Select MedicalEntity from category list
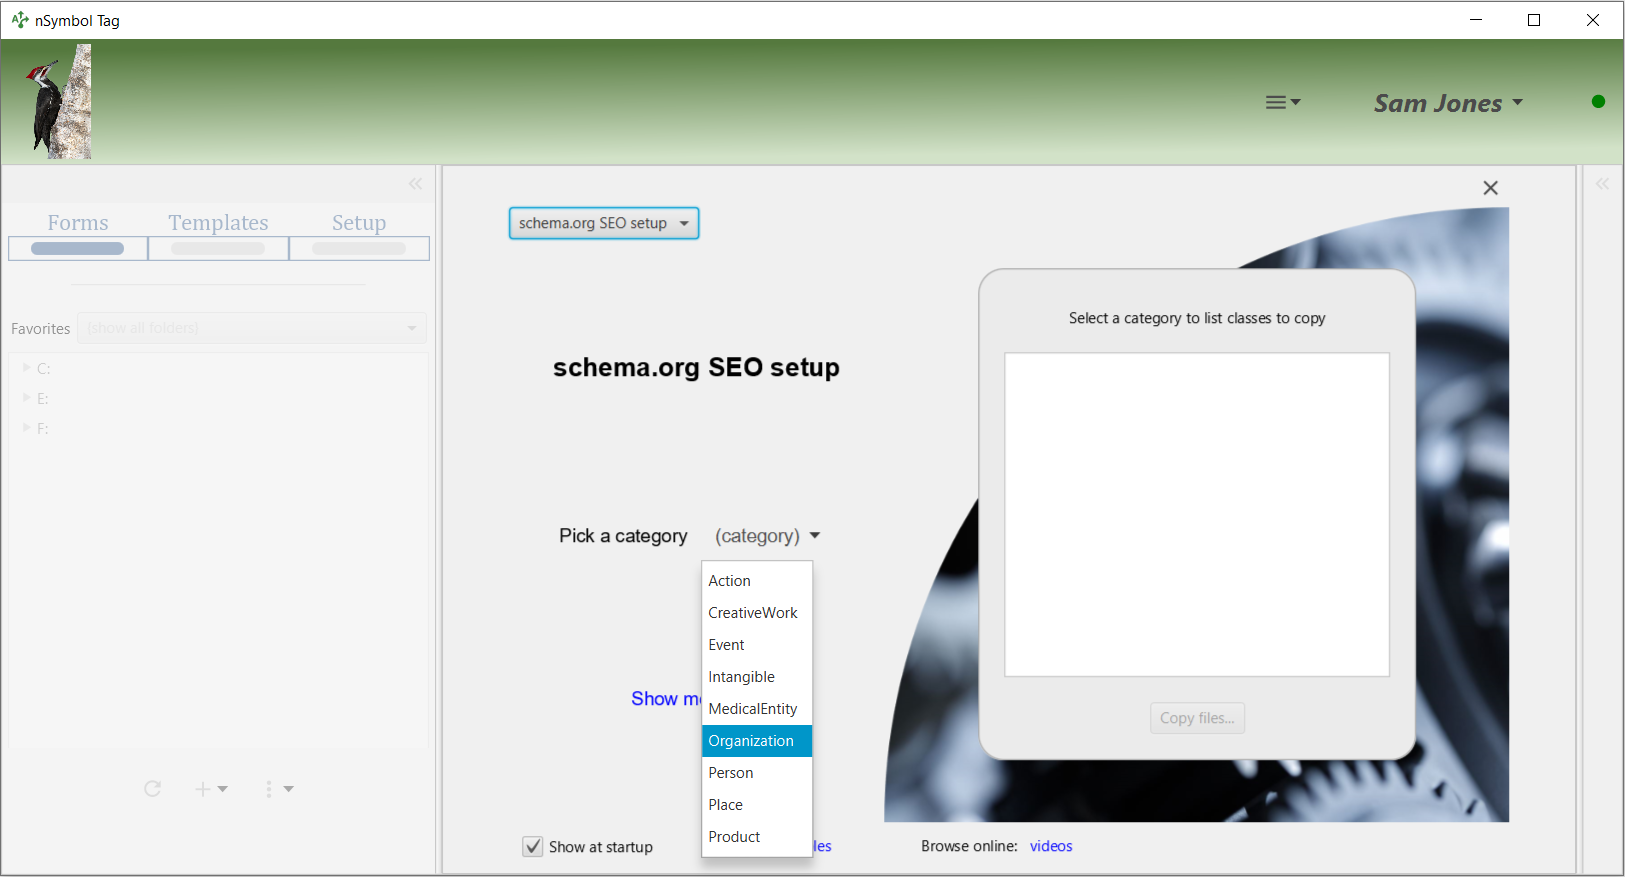 (757, 709)
